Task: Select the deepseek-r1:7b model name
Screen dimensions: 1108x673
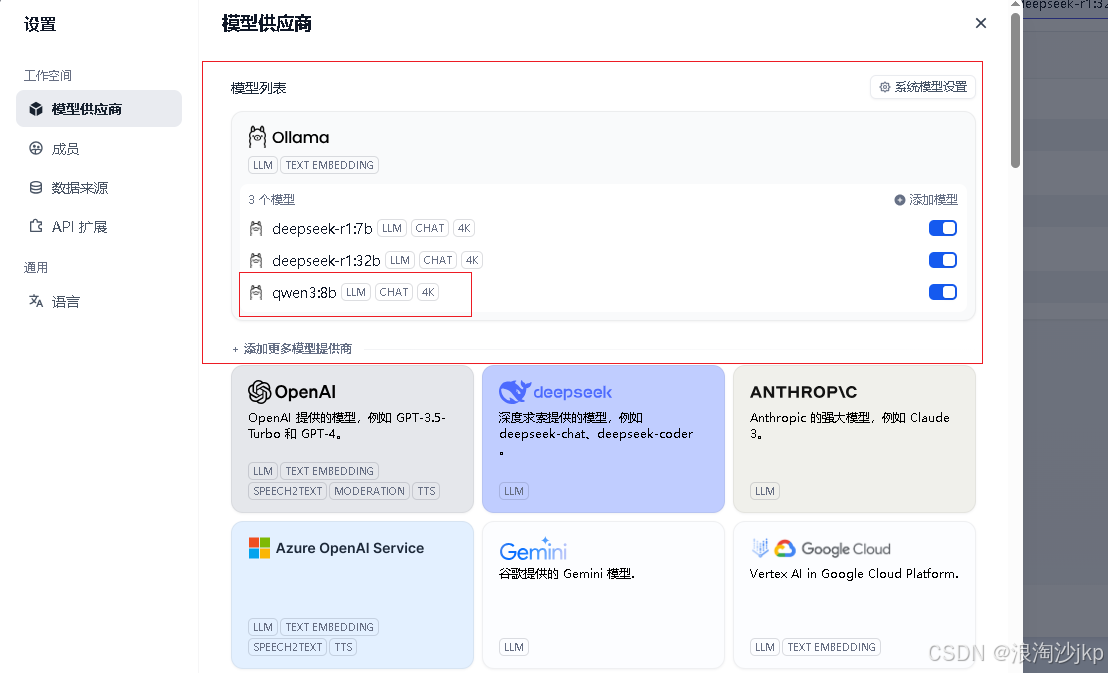Action: point(322,228)
